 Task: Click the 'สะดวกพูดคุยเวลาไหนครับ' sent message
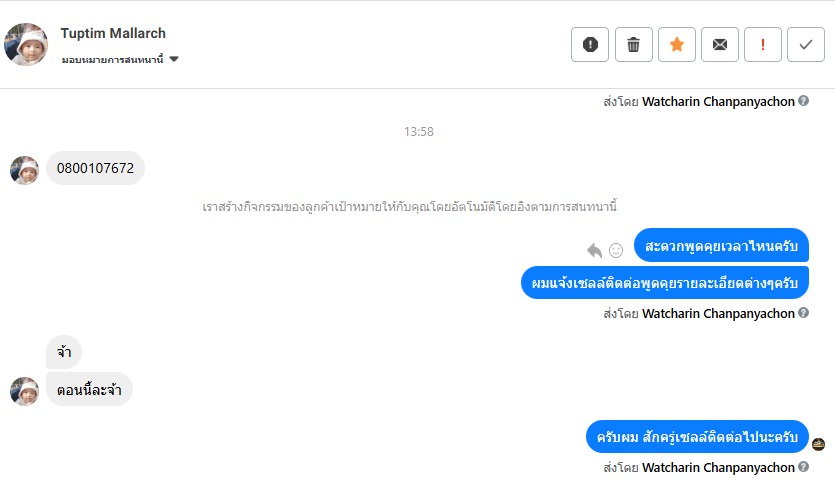[x=721, y=246]
